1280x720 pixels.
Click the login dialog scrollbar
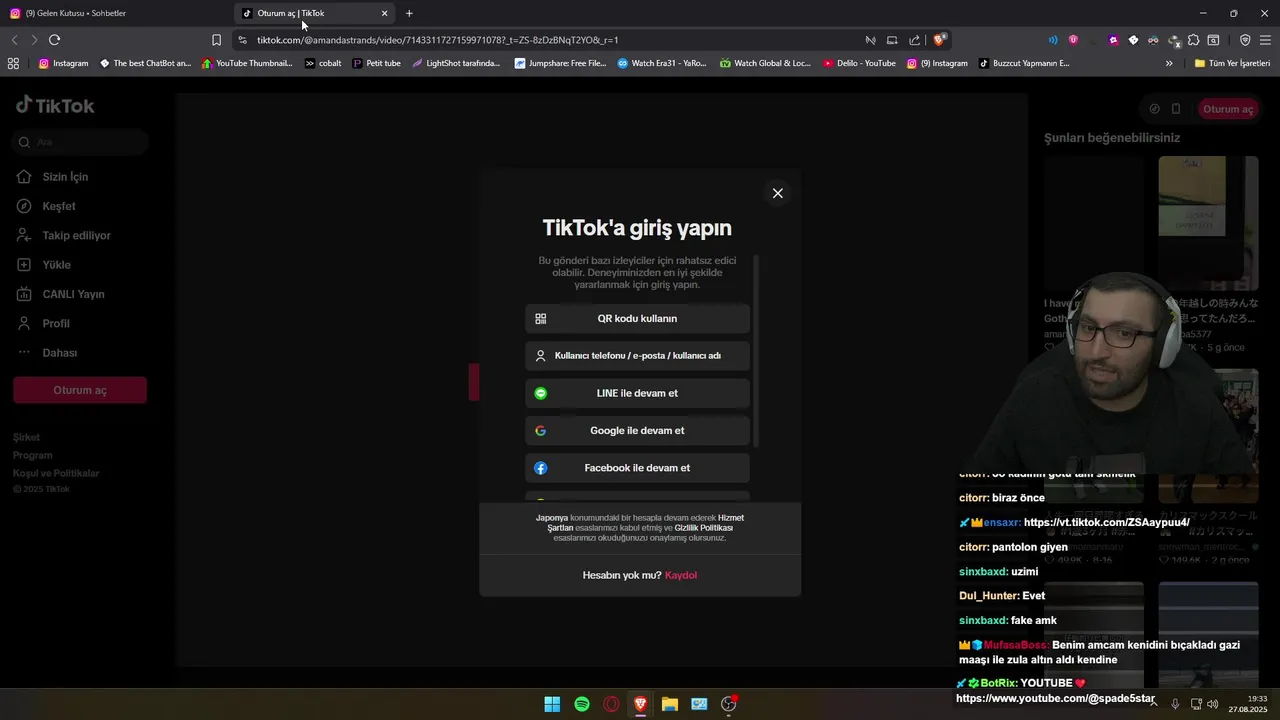tap(756, 350)
